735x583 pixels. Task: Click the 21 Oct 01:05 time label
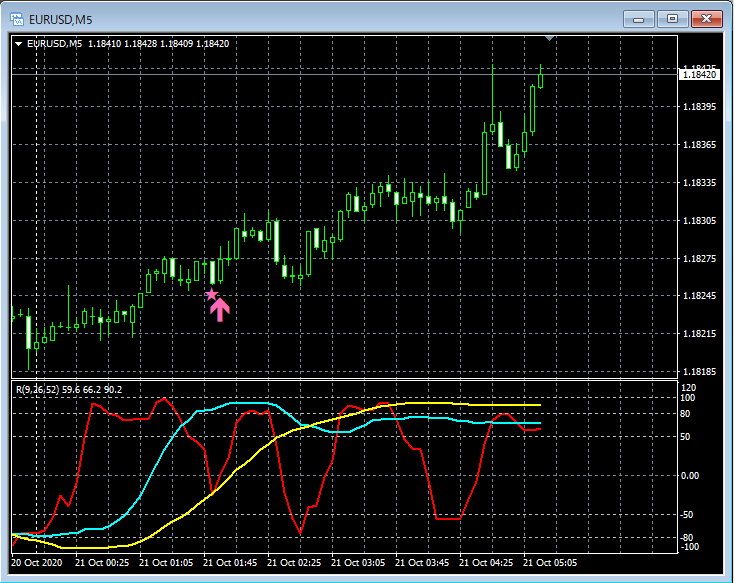166,562
